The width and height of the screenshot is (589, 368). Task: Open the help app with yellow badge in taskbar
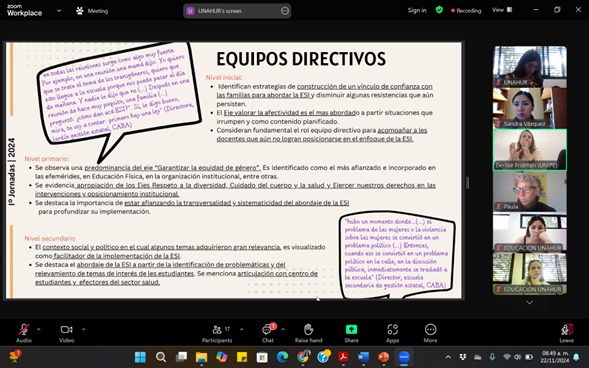coord(323,357)
